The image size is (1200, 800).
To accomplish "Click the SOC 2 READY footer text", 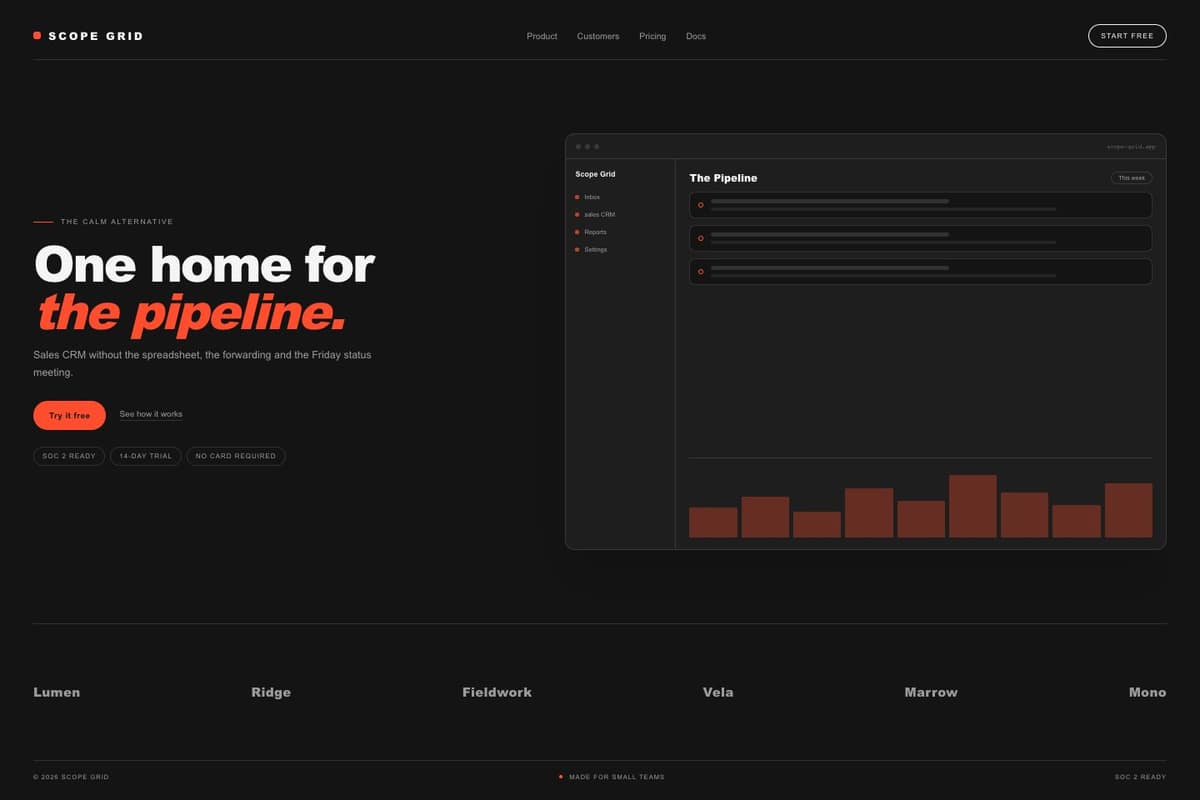I will click(x=1141, y=777).
